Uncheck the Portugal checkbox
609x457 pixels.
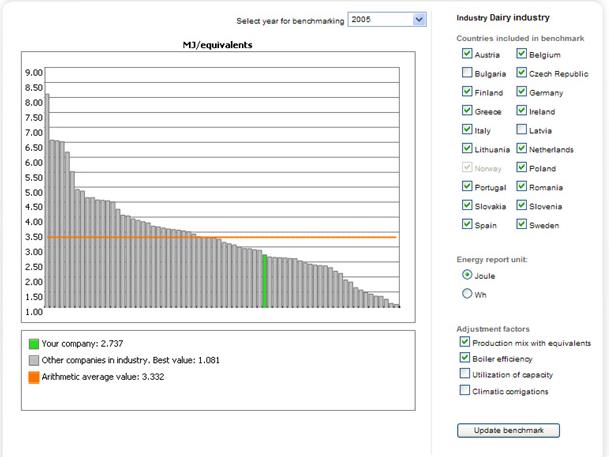coord(467,186)
